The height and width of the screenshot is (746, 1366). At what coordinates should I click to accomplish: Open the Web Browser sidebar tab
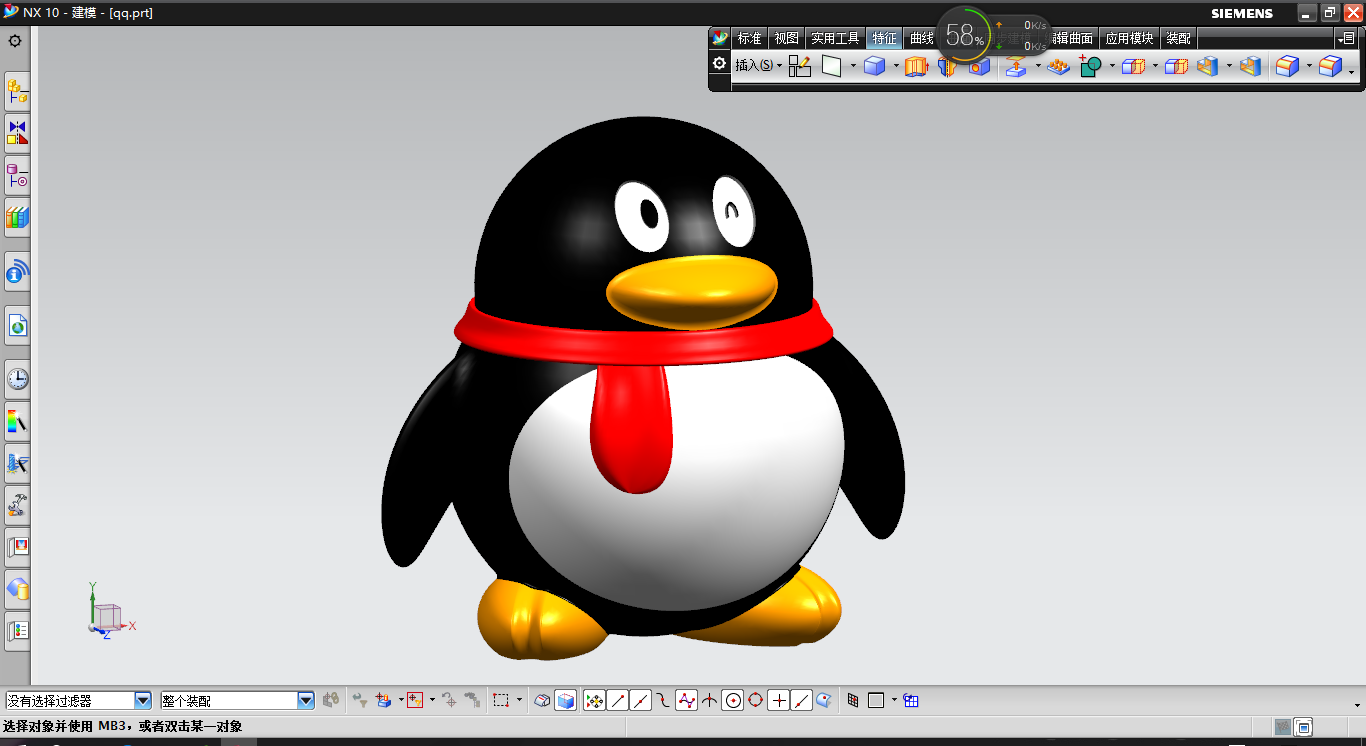coord(17,325)
